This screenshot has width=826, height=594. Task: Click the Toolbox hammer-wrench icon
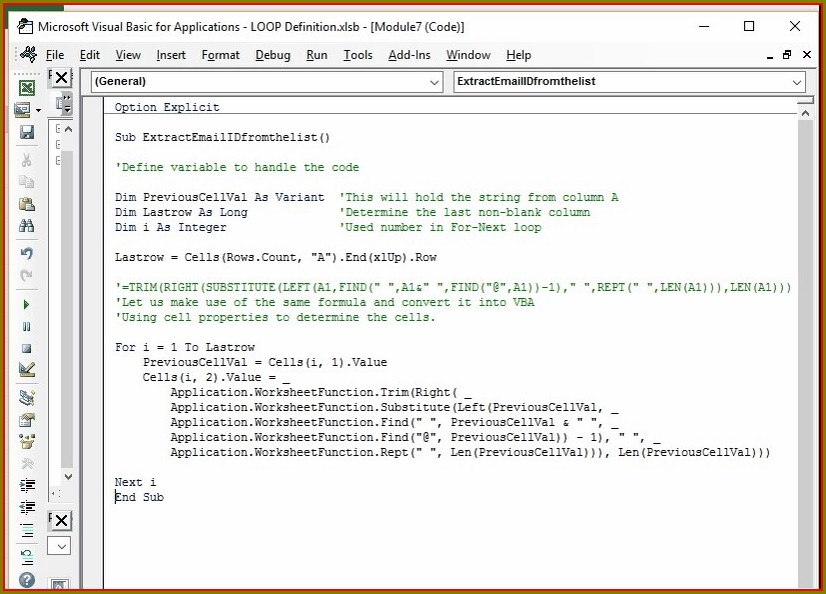(x=27, y=463)
